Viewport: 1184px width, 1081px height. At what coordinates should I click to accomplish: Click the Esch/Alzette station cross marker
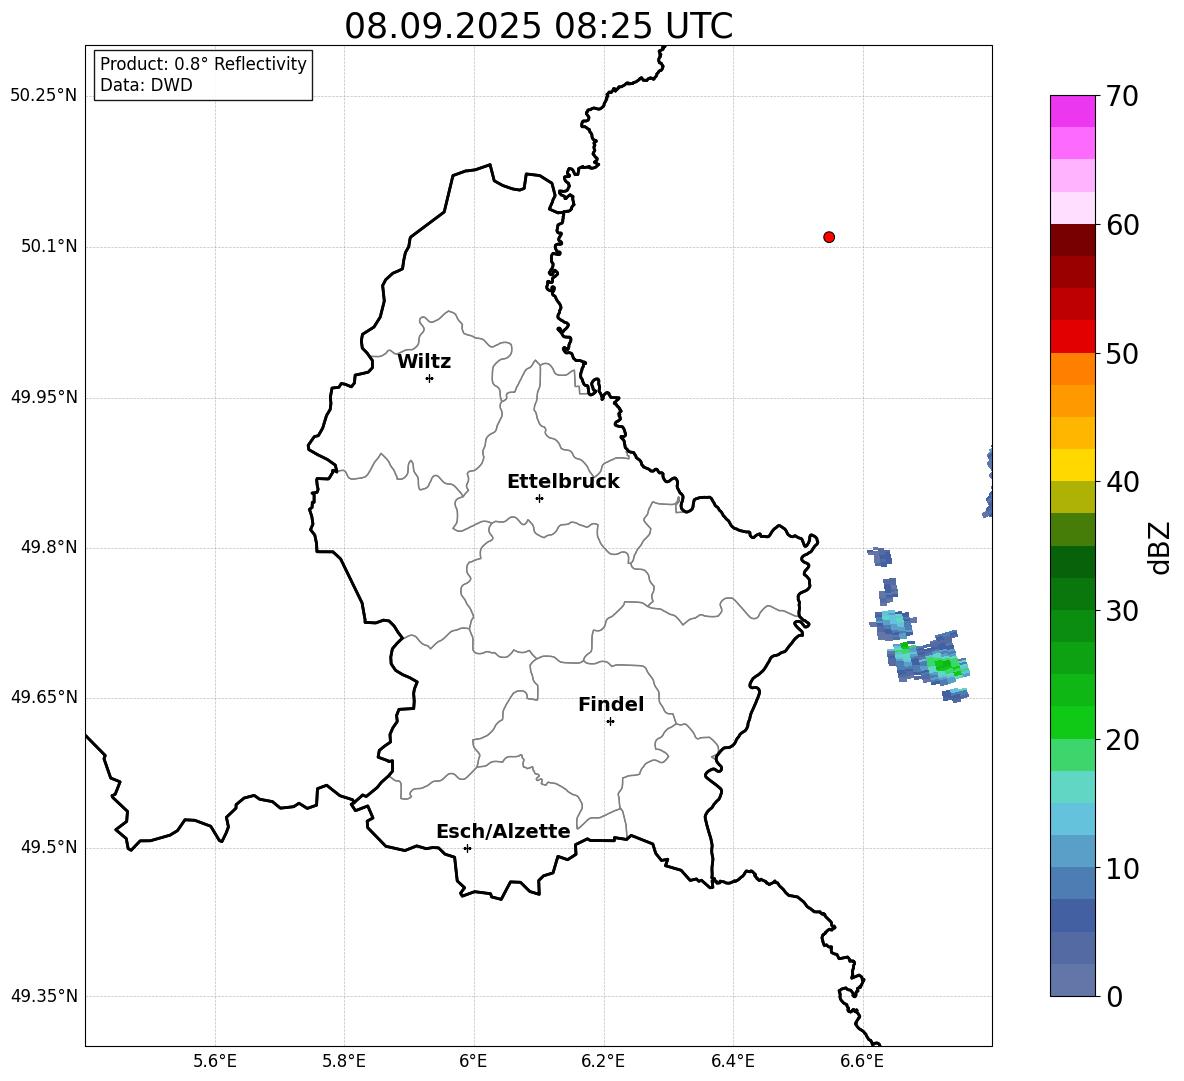(467, 848)
